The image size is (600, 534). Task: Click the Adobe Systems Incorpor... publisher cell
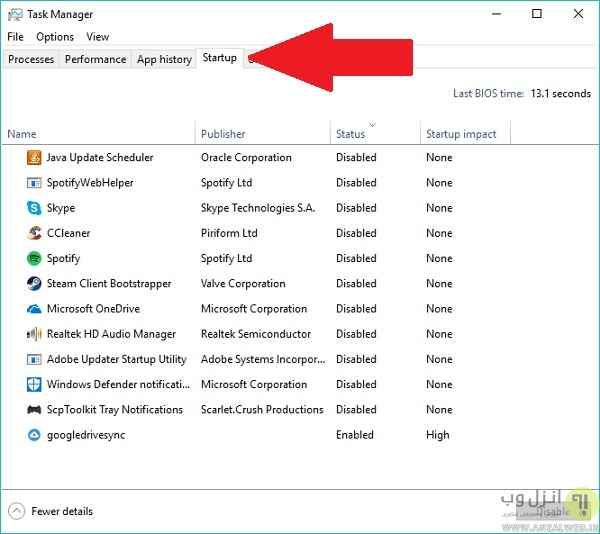point(263,359)
